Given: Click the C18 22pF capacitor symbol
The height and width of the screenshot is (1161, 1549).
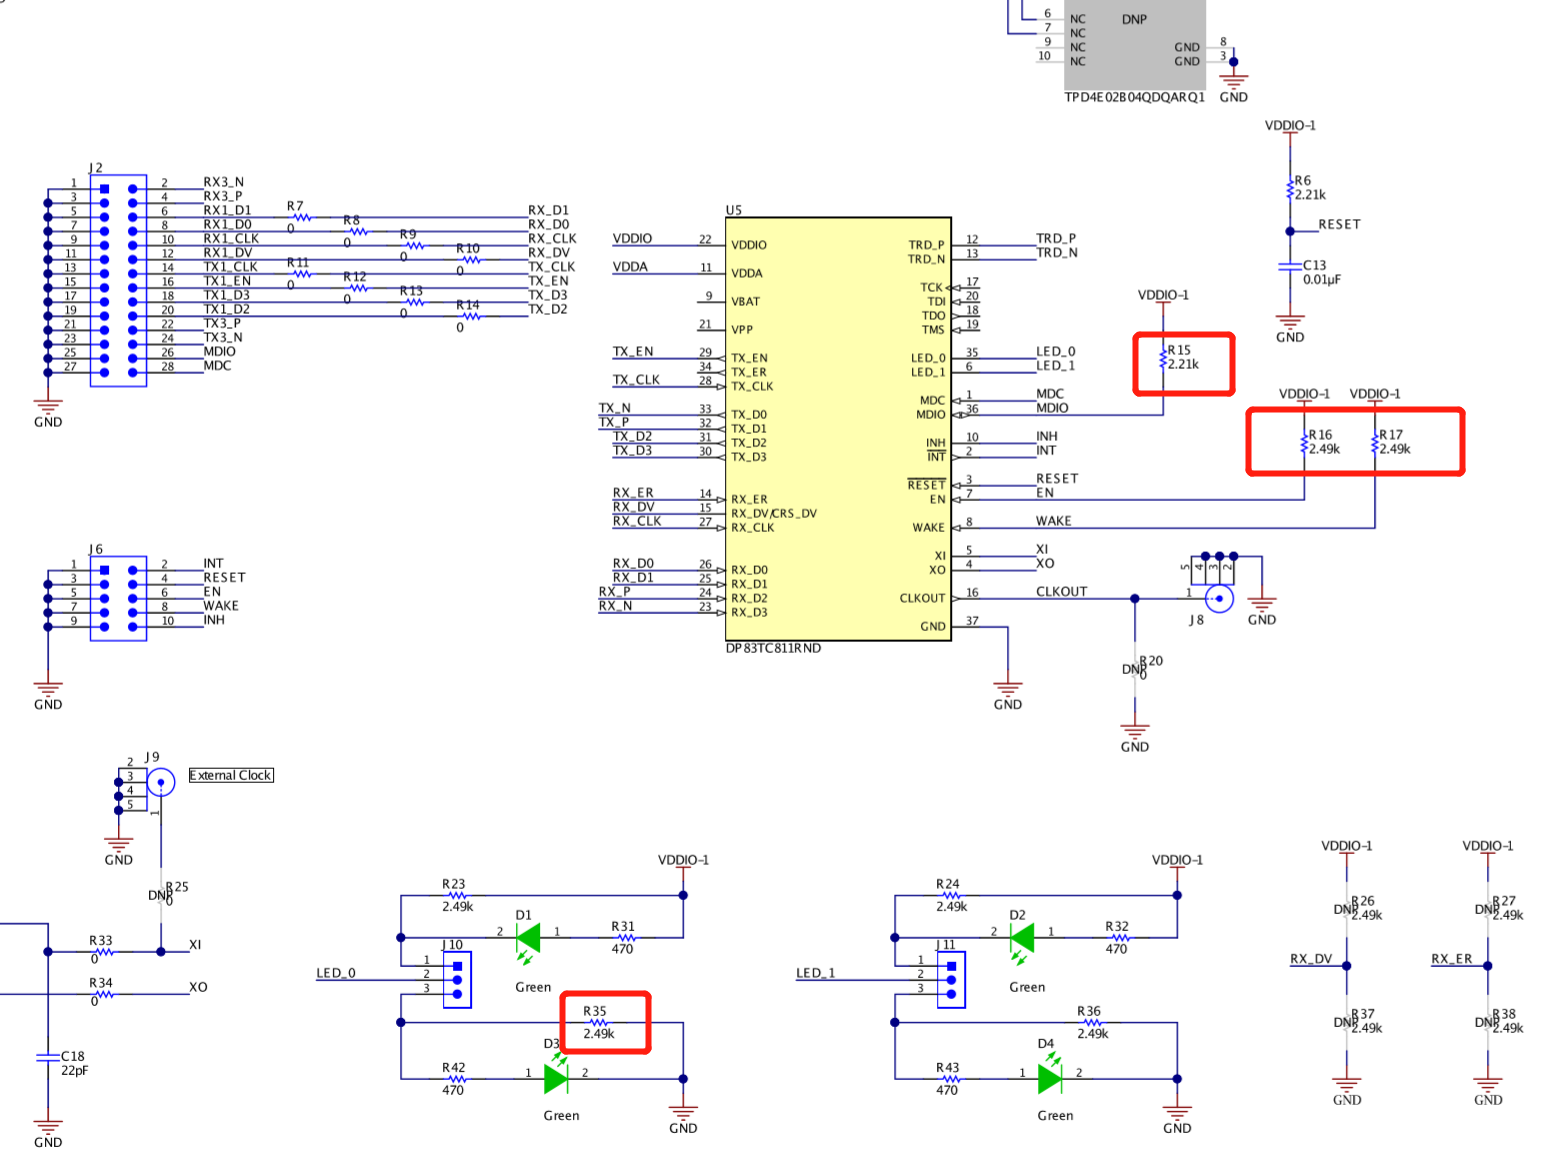Looking at the screenshot, I should tap(48, 1057).
